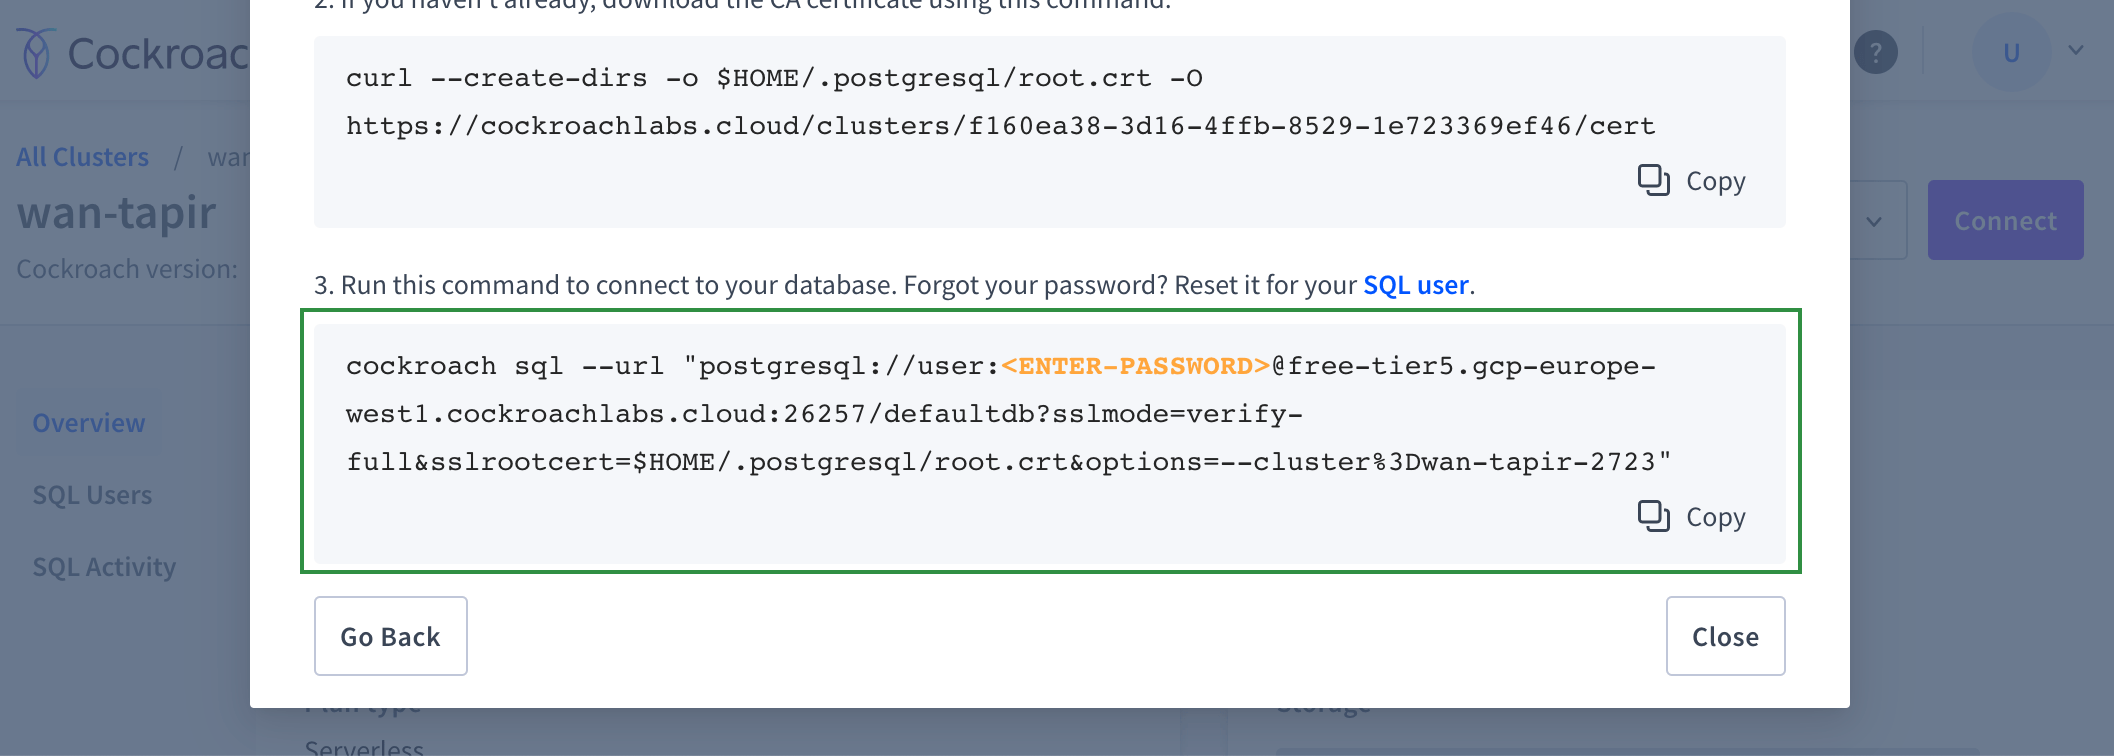This screenshot has height=756, width=2114.
Task: Open the help question mark icon
Action: [1875, 53]
